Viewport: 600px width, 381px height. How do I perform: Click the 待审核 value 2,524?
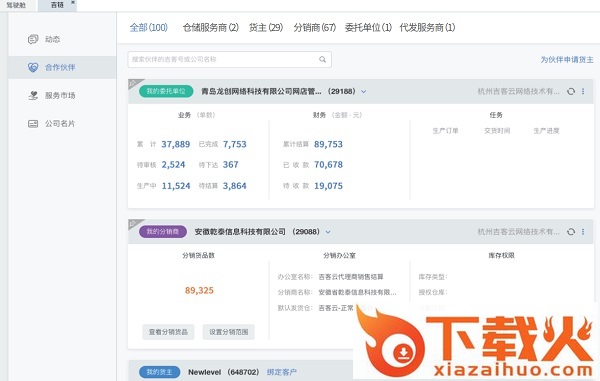click(173, 164)
